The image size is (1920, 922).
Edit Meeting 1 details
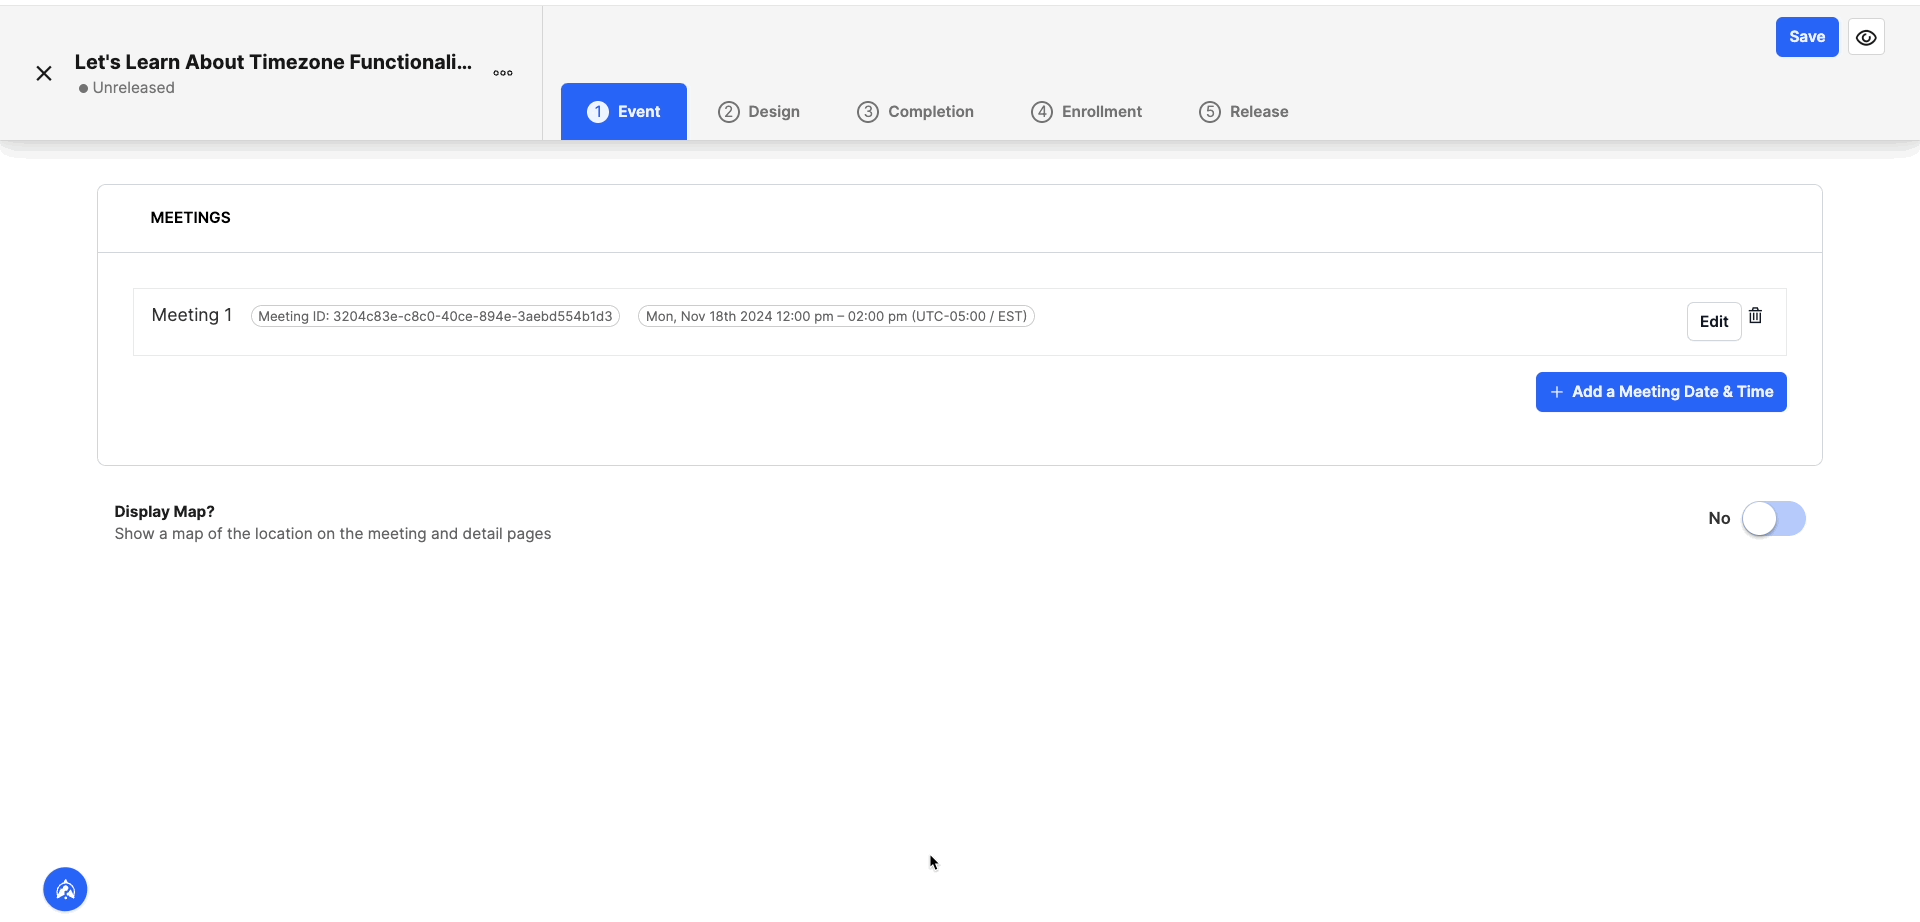tap(1714, 322)
